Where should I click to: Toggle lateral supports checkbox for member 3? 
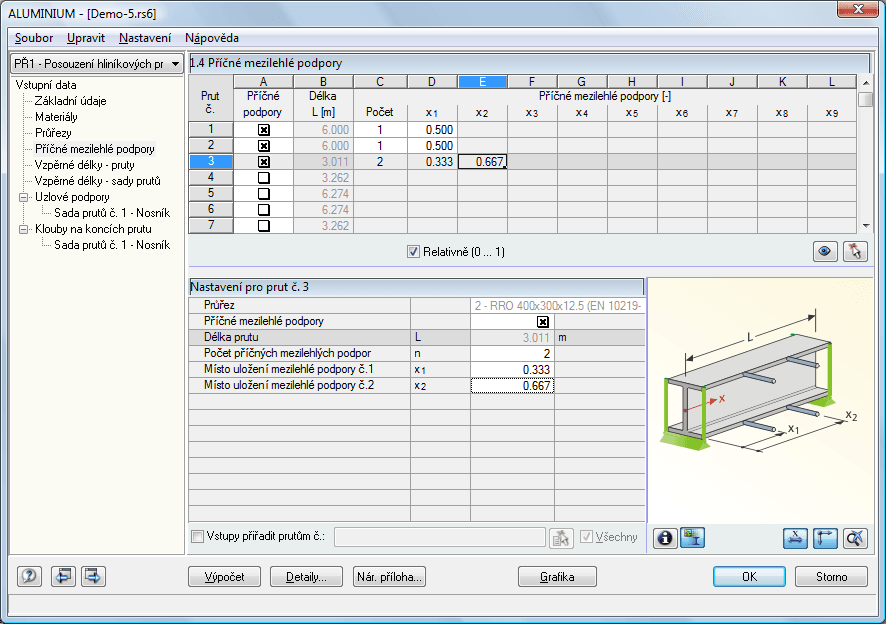tap(263, 162)
